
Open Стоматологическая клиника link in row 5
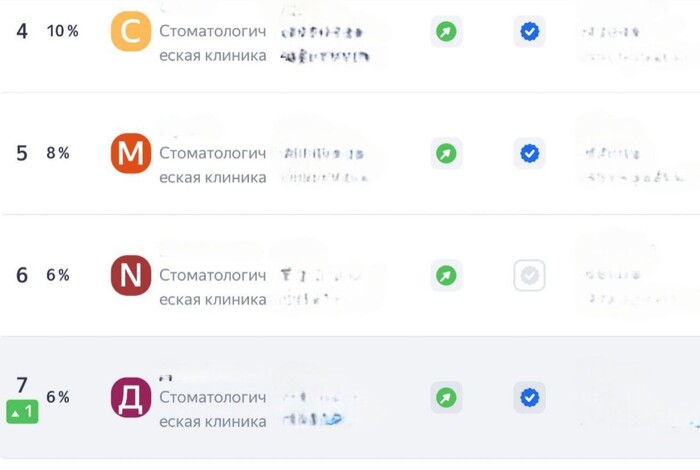[213, 165]
